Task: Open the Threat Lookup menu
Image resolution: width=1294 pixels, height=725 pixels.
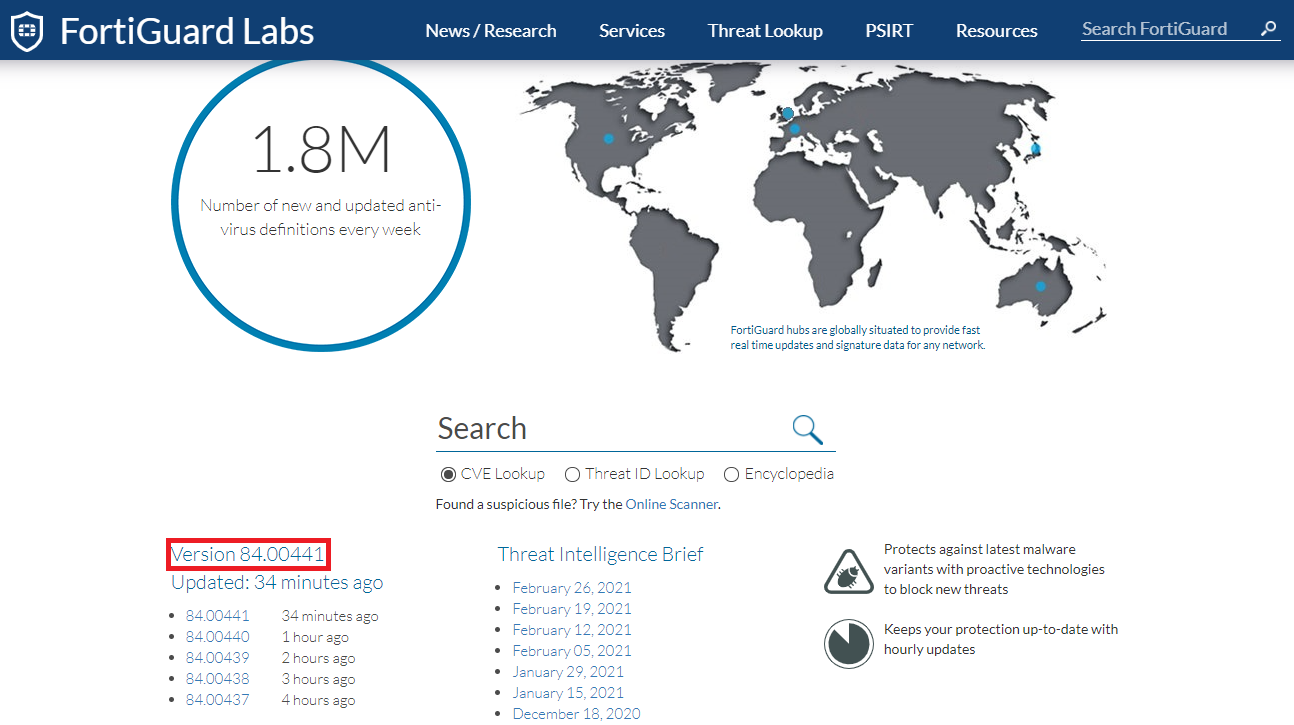Action: pos(765,31)
